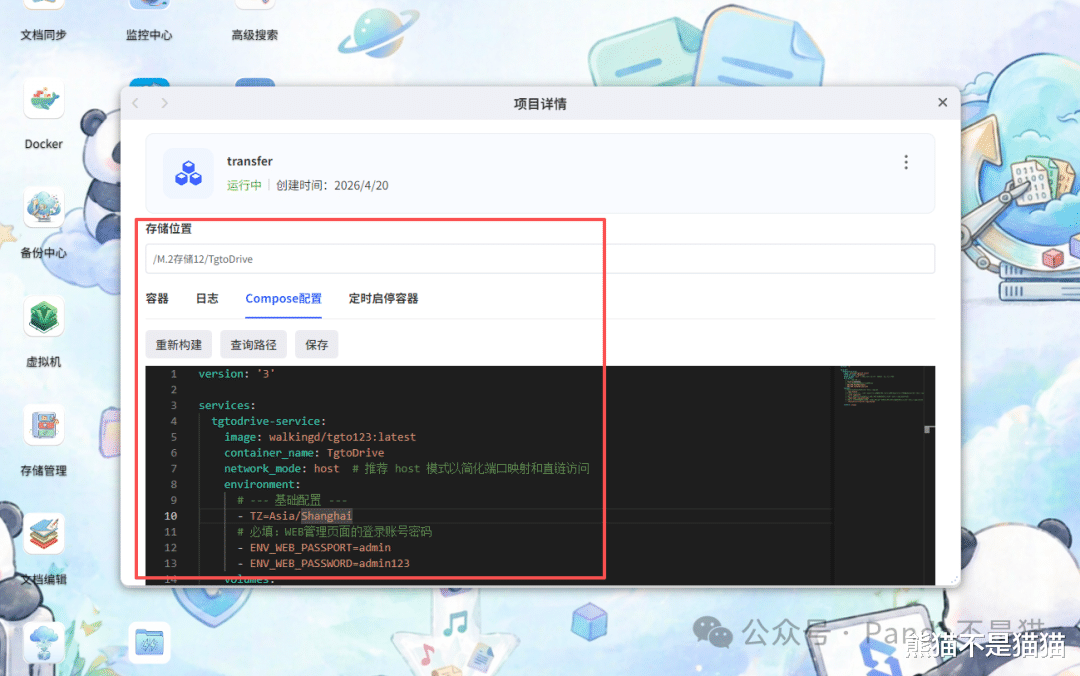This screenshot has width=1080, height=676.
Task: Go back with the left arrow
Action: click(x=136, y=103)
